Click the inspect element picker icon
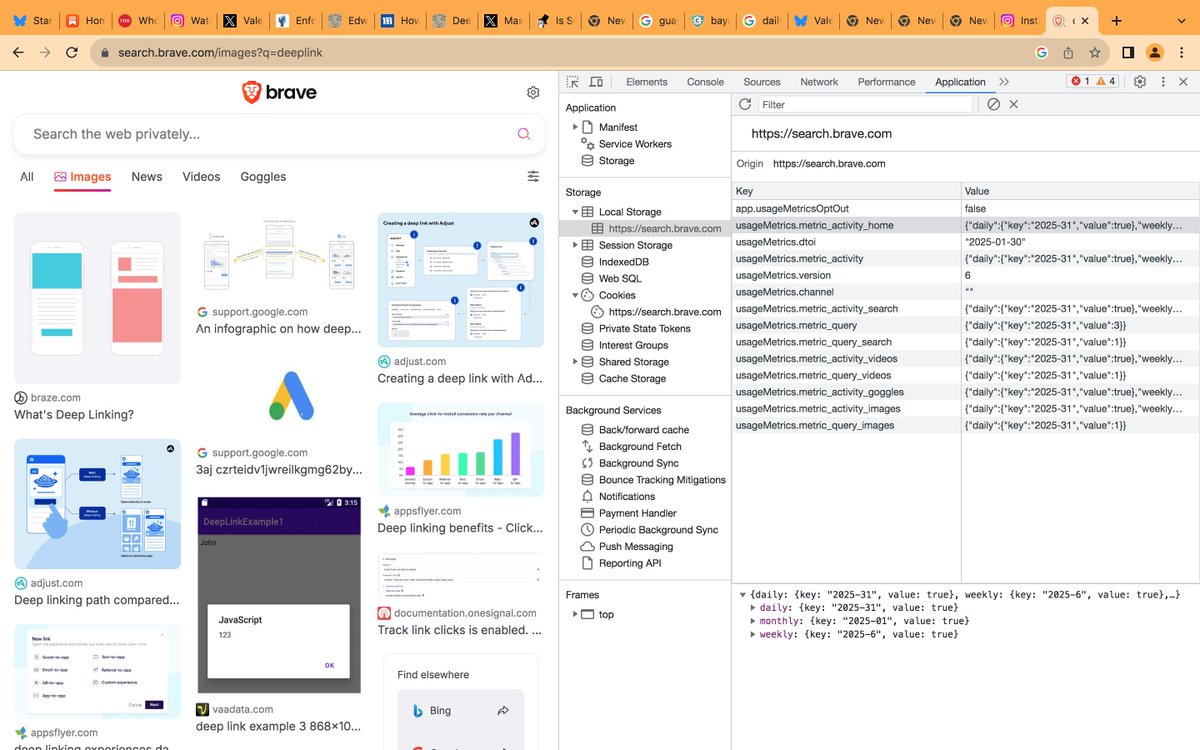1200x750 pixels. (x=572, y=82)
